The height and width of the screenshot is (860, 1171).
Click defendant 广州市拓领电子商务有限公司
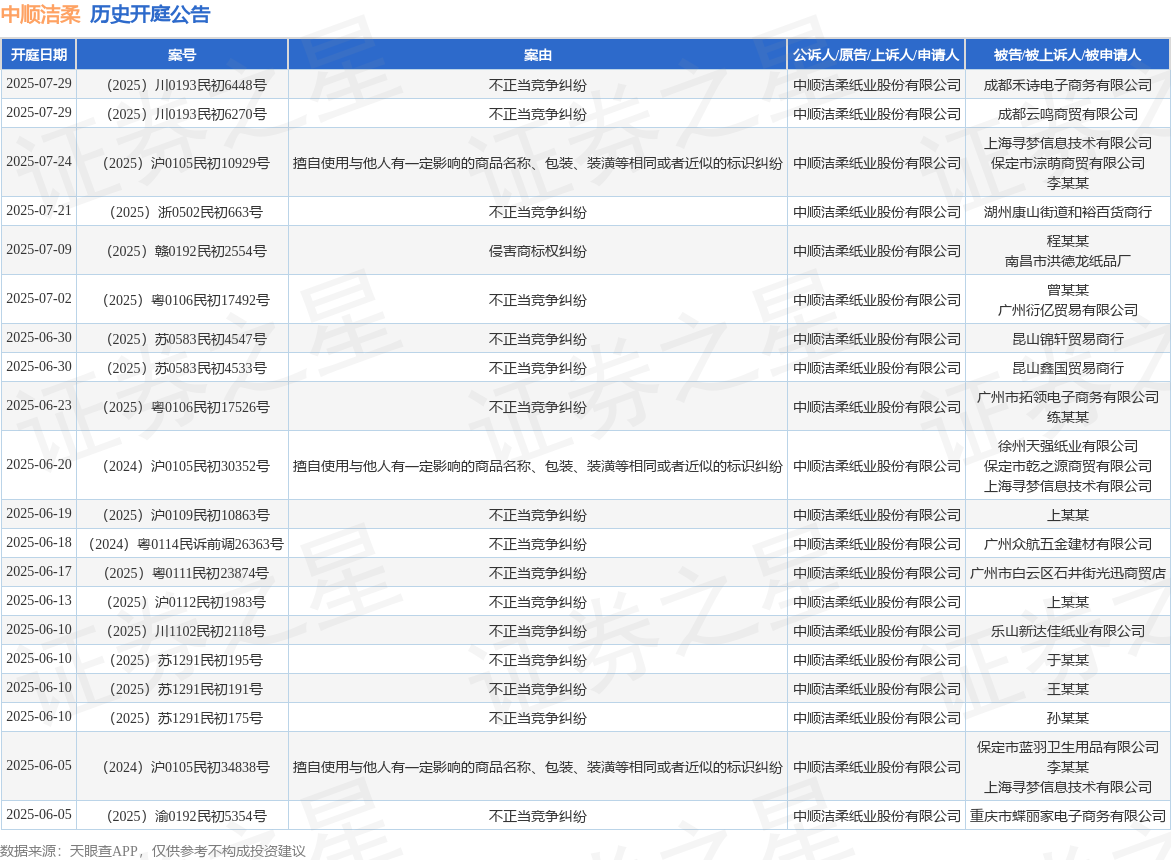(x=1067, y=397)
